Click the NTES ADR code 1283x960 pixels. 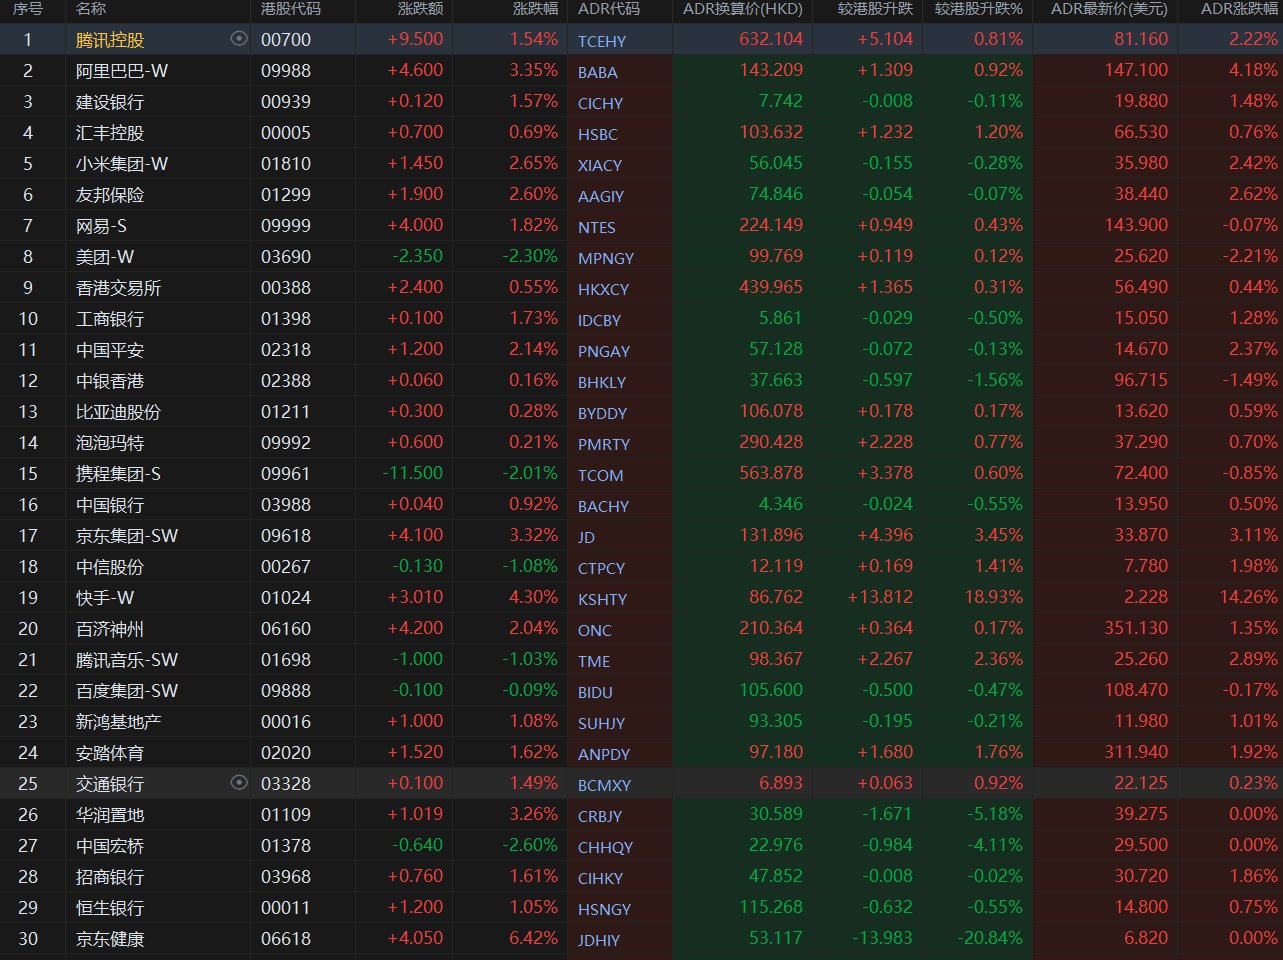[x=597, y=227]
